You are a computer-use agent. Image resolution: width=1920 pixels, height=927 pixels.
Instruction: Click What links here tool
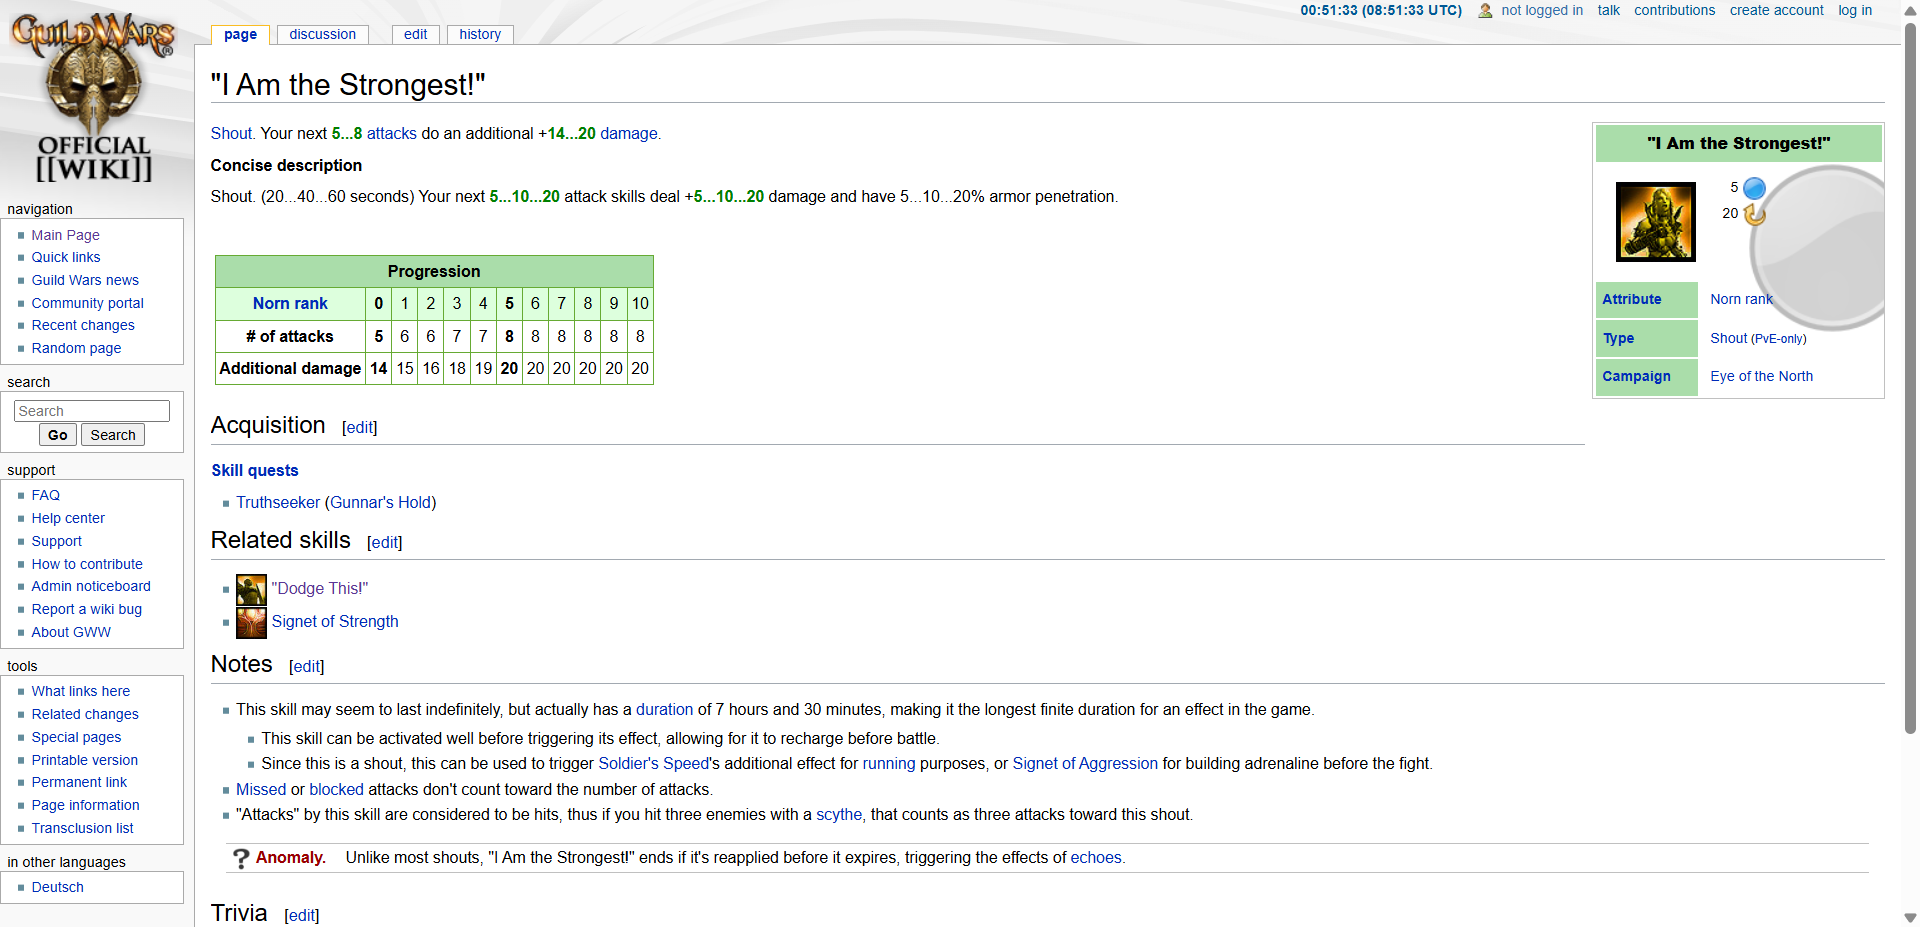80,691
